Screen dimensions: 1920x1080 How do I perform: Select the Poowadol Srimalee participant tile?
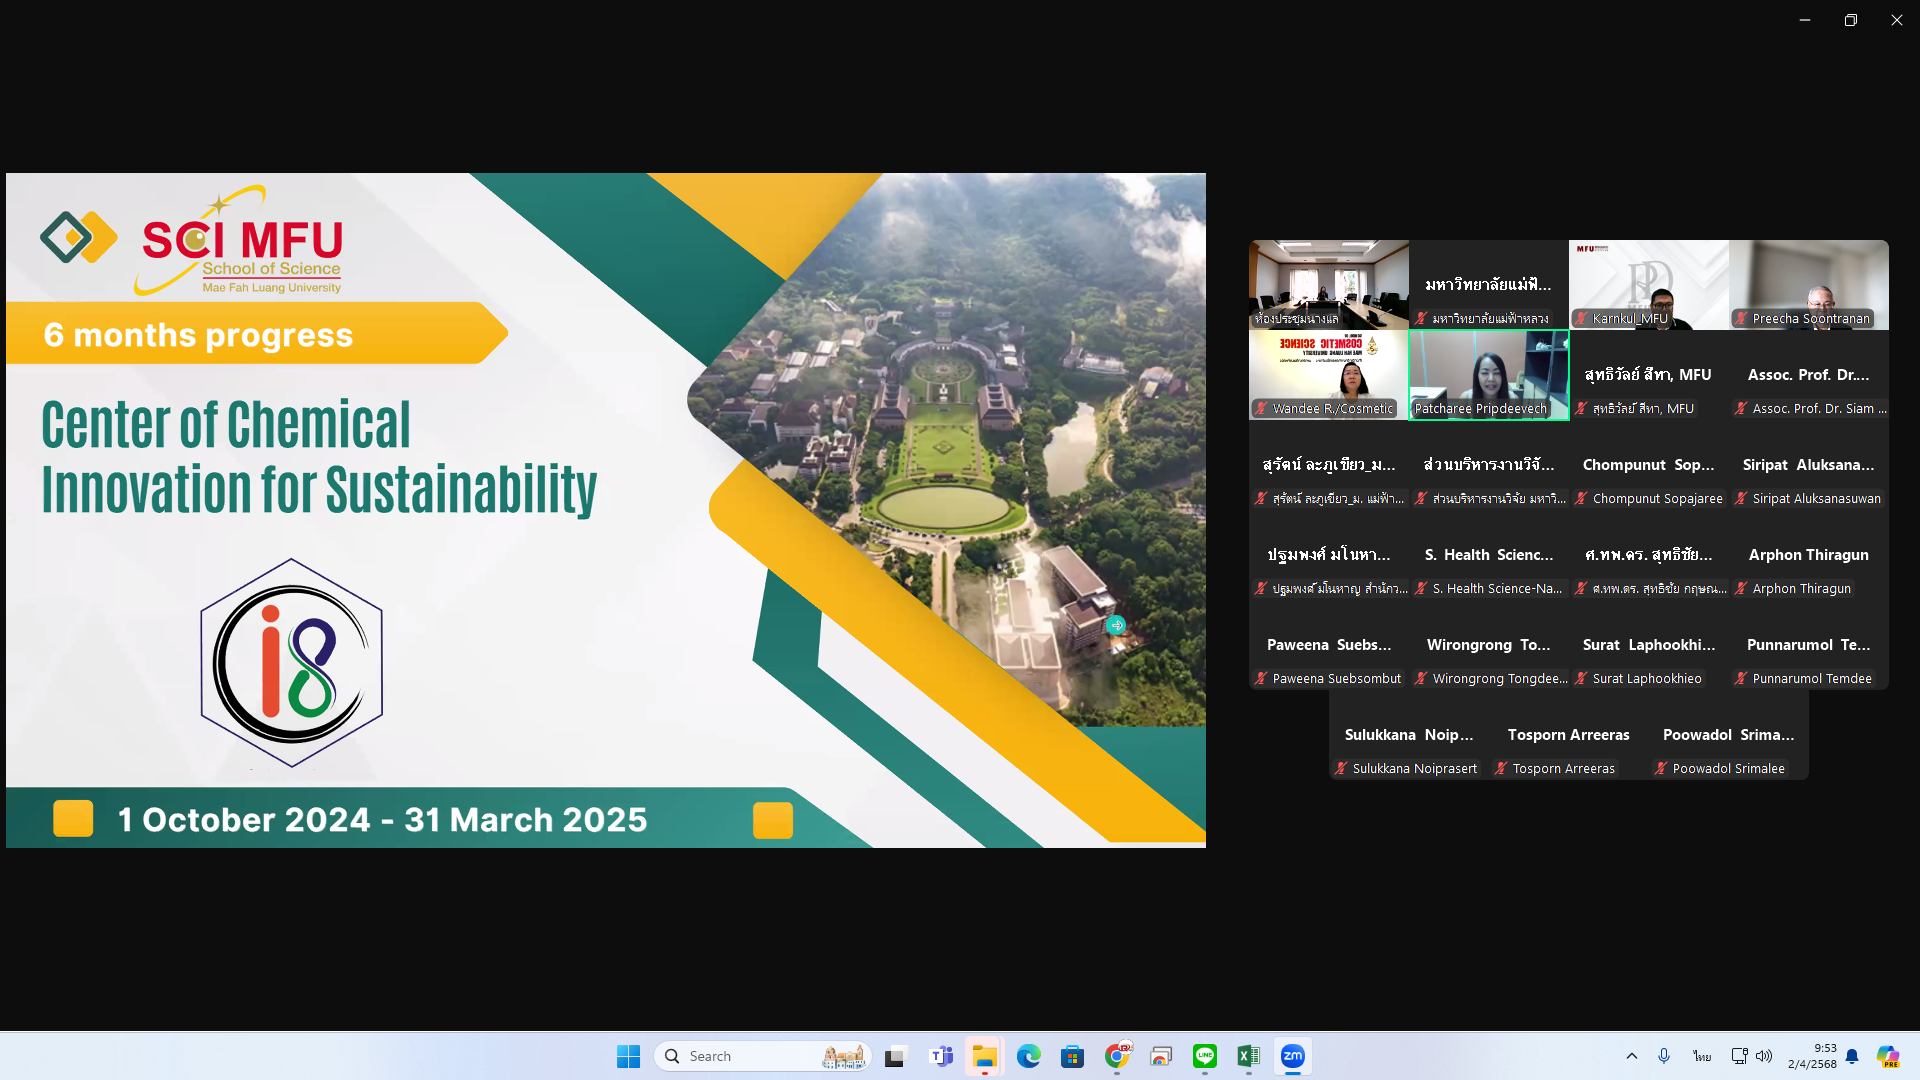1729,735
